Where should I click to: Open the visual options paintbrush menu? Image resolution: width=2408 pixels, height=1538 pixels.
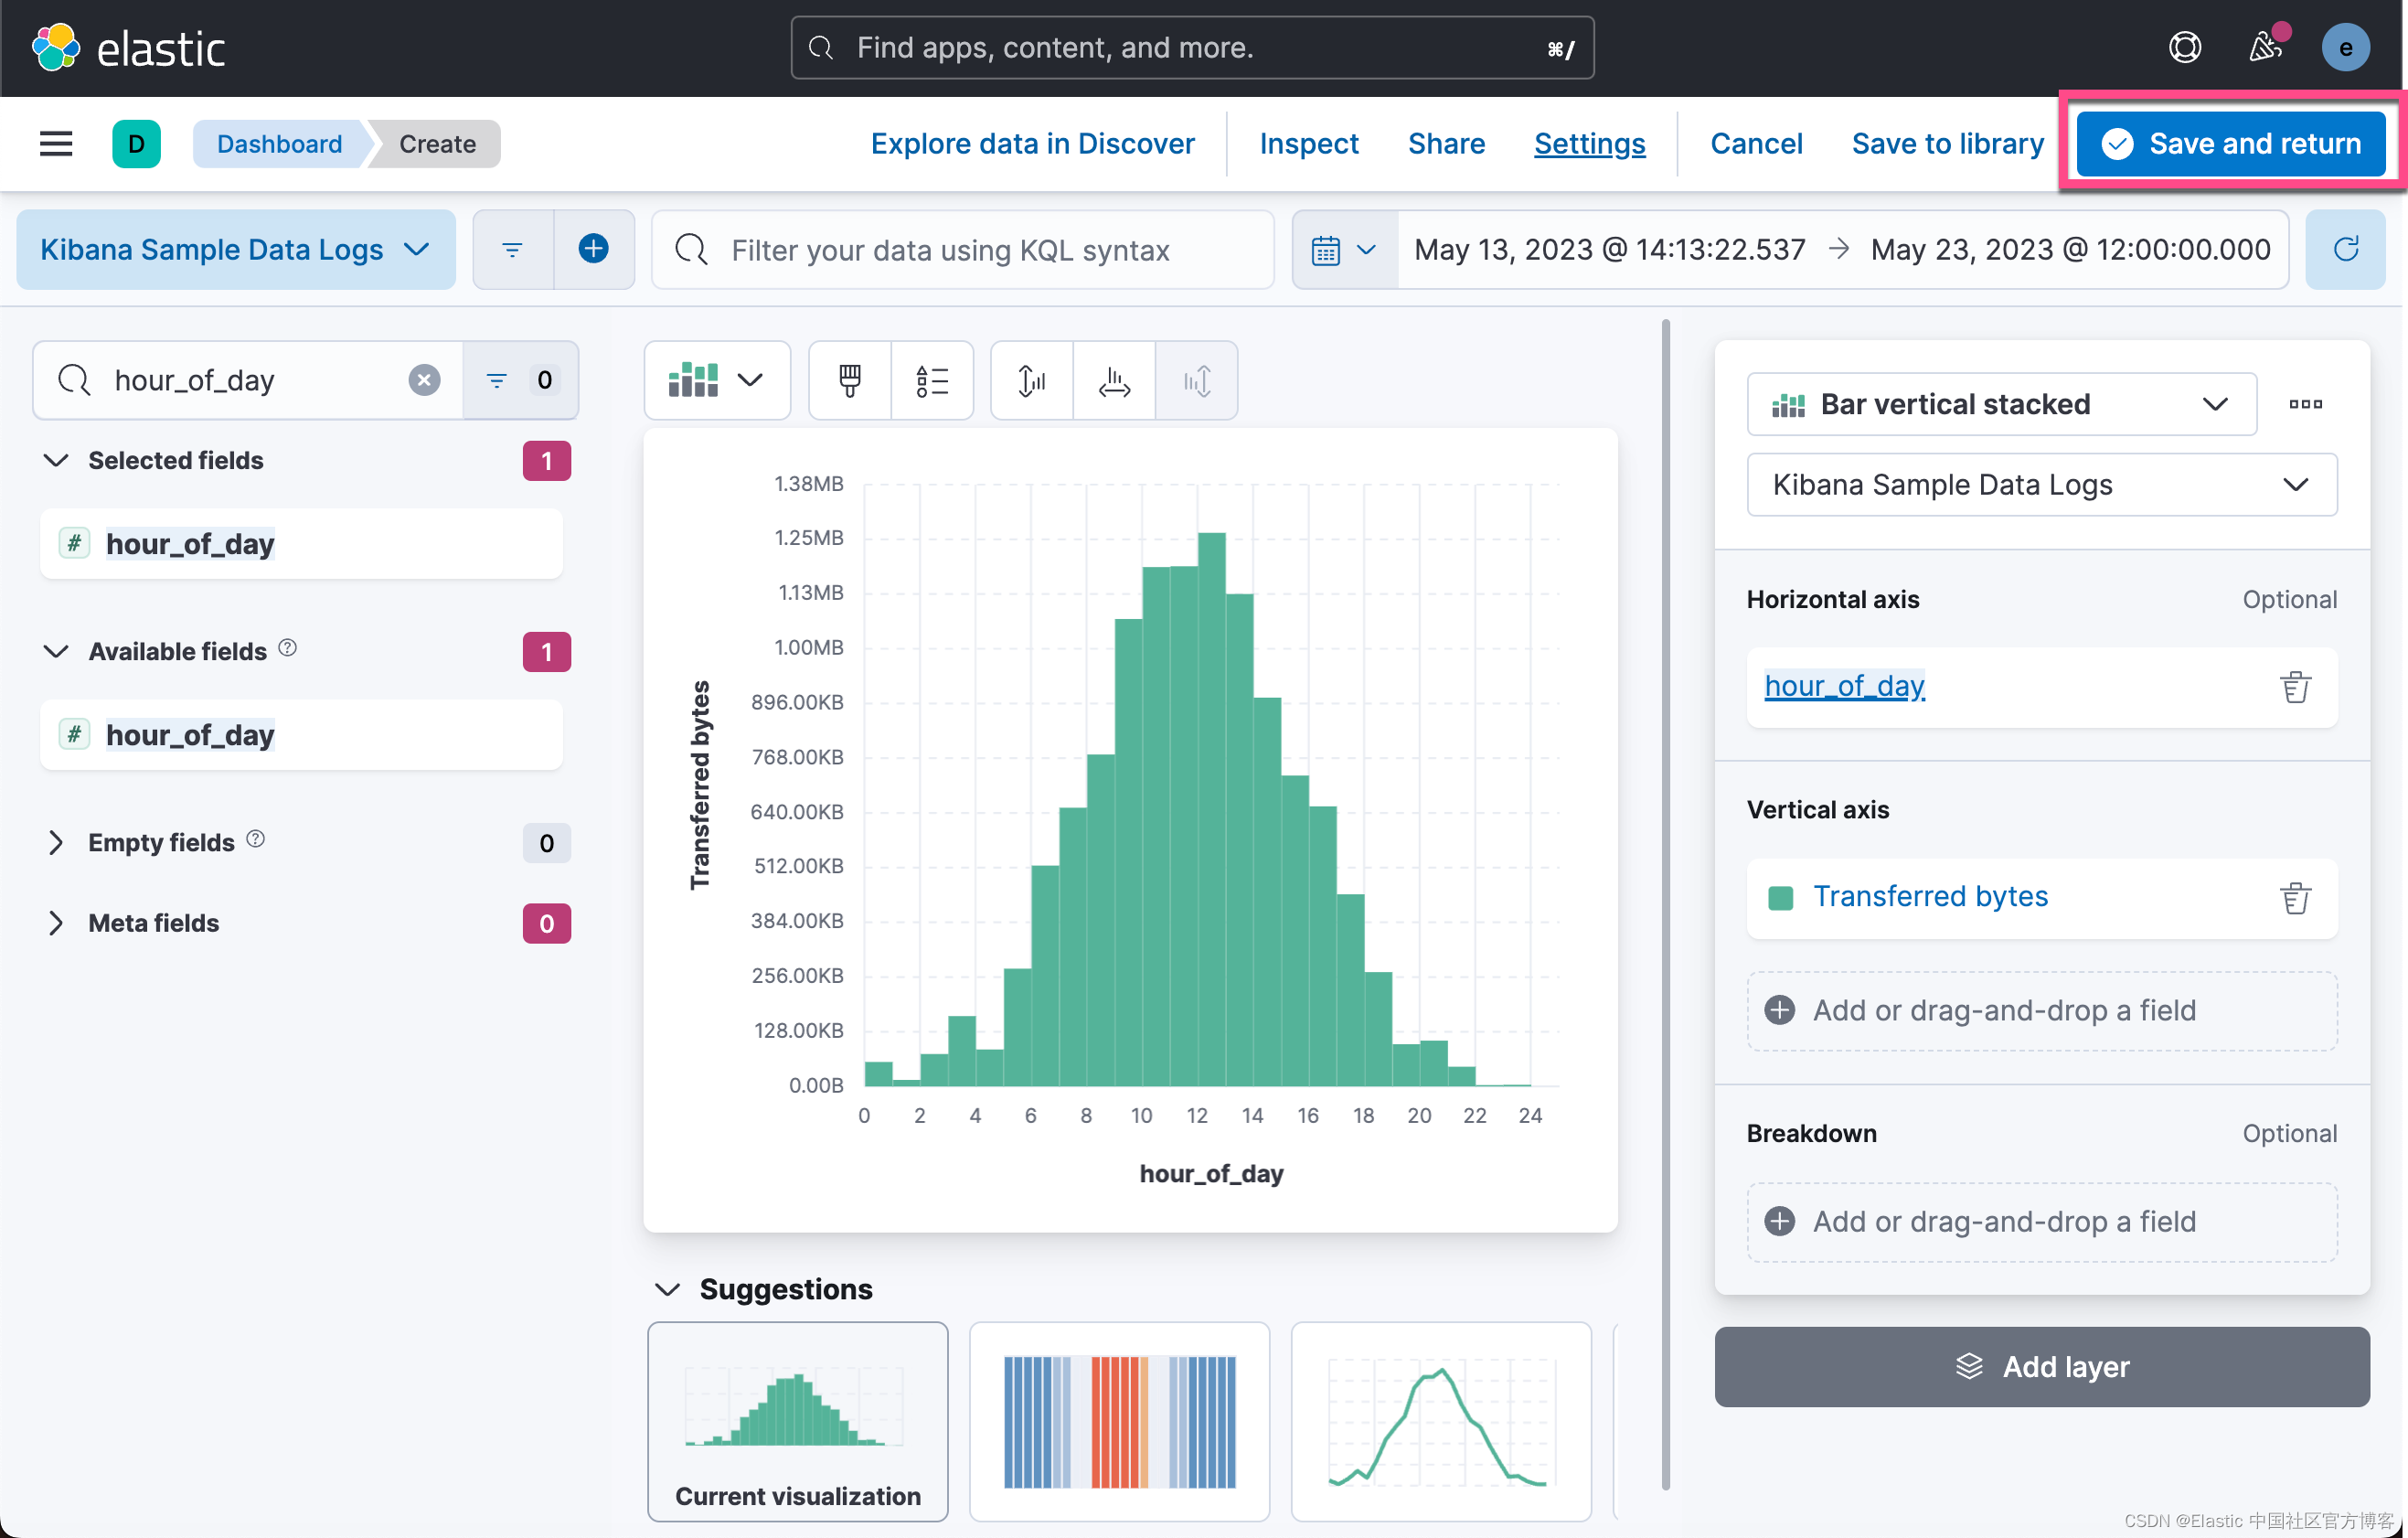[849, 380]
